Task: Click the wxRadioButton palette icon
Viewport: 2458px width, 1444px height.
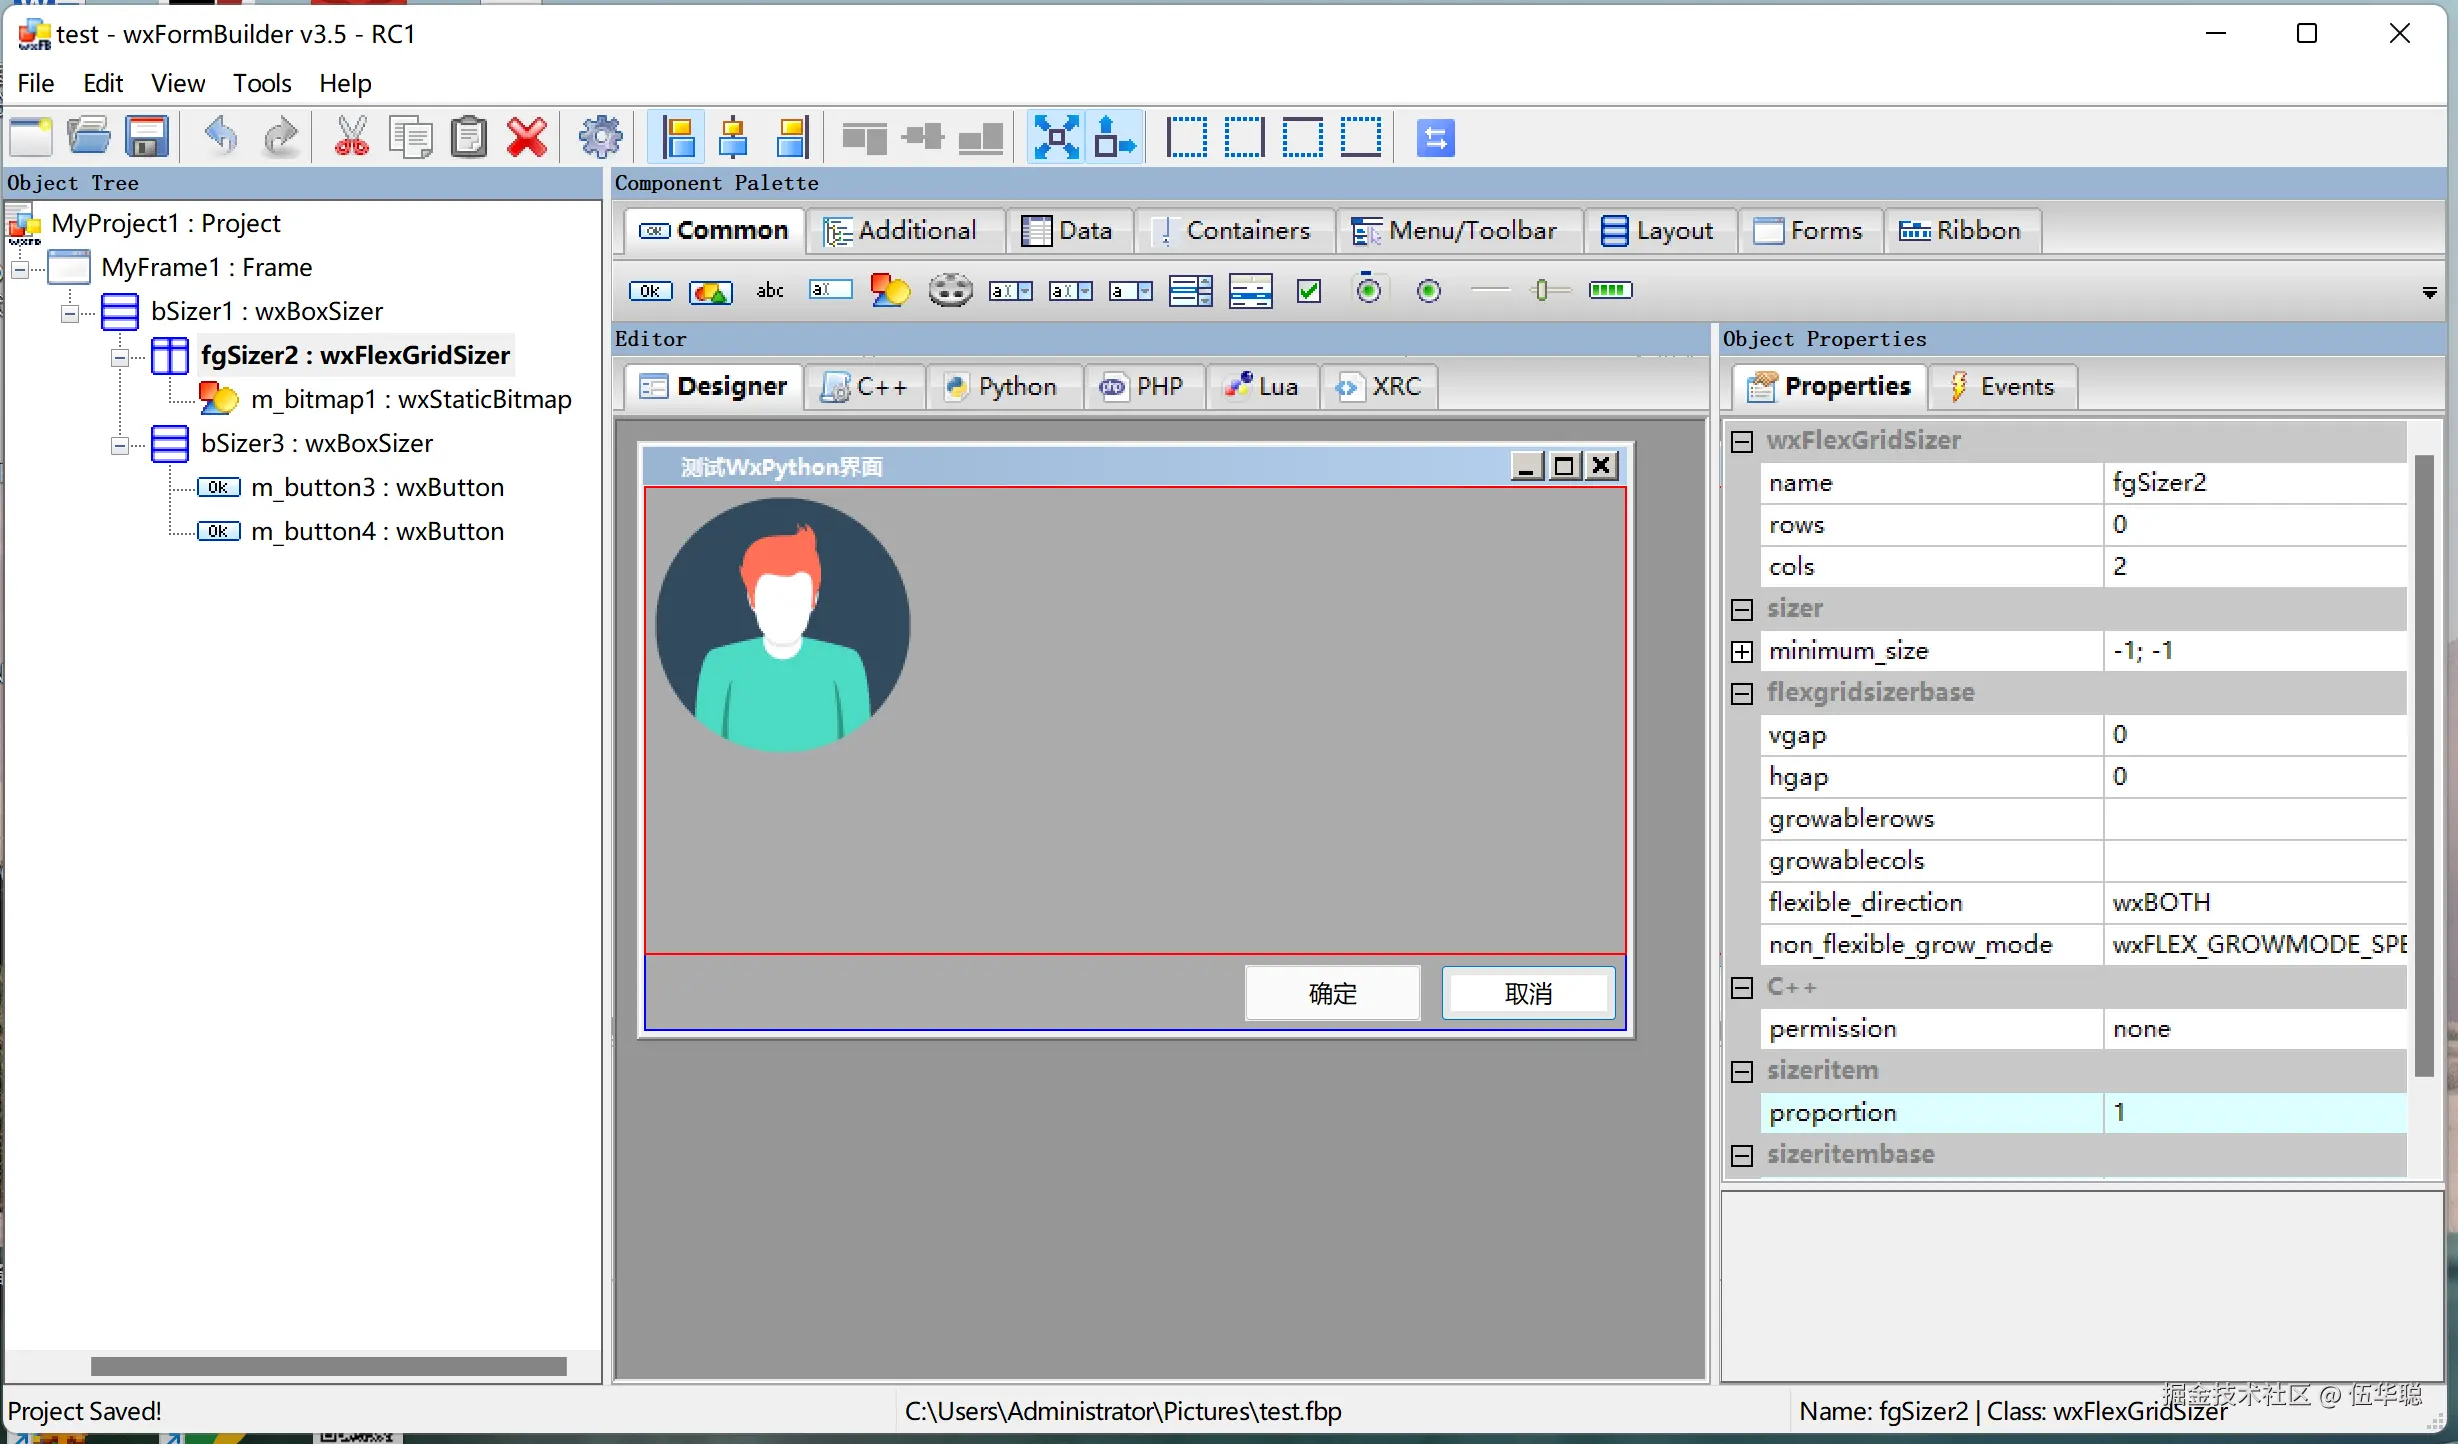Action: coord(1429,291)
